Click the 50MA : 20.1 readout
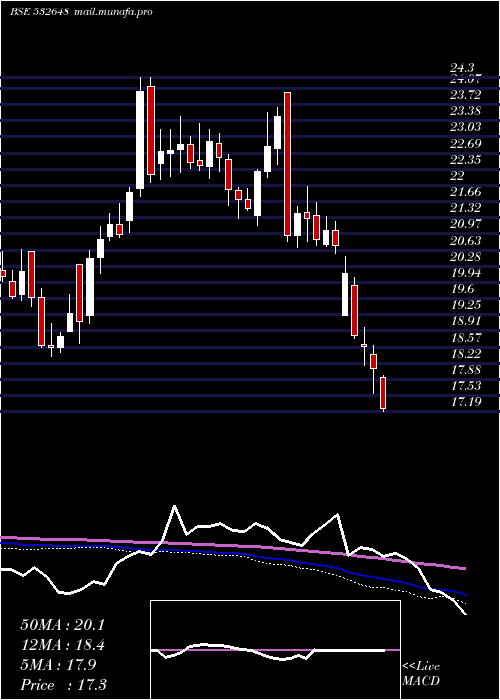The image size is (500, 700). [62, 625]
